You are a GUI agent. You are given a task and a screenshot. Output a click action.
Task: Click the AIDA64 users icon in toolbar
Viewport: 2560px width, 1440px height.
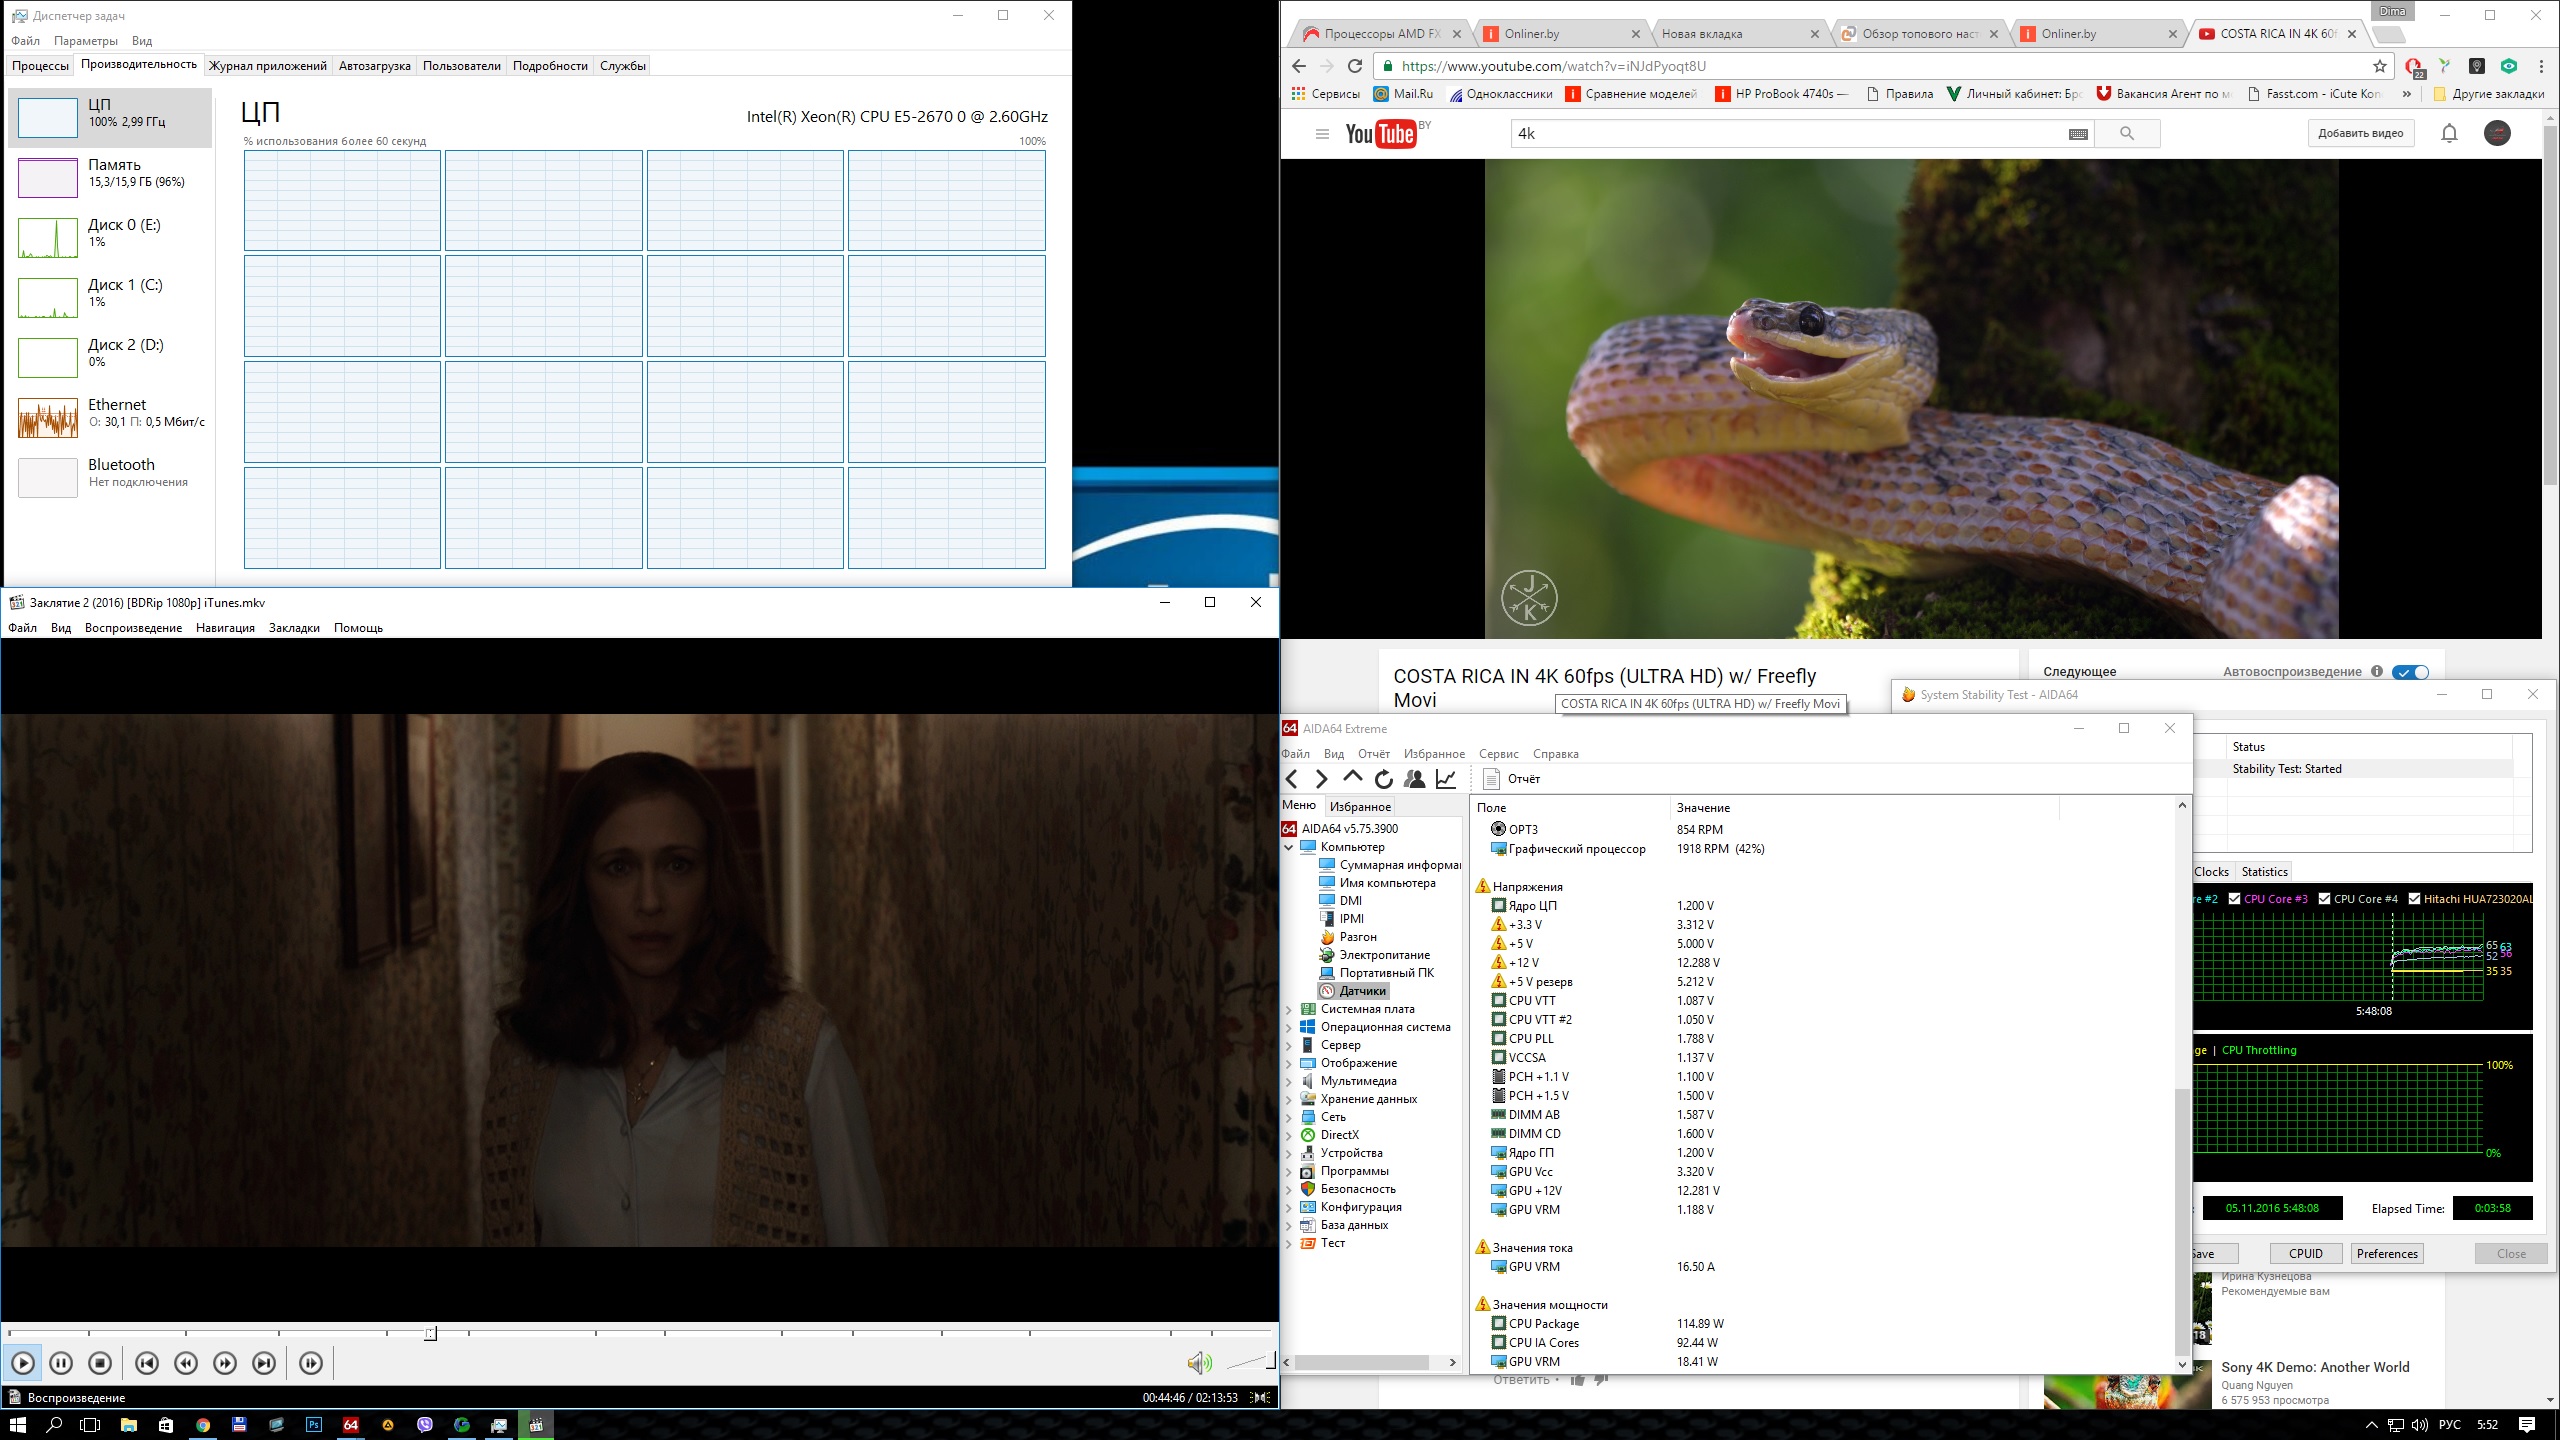(x=1414, y=779)
